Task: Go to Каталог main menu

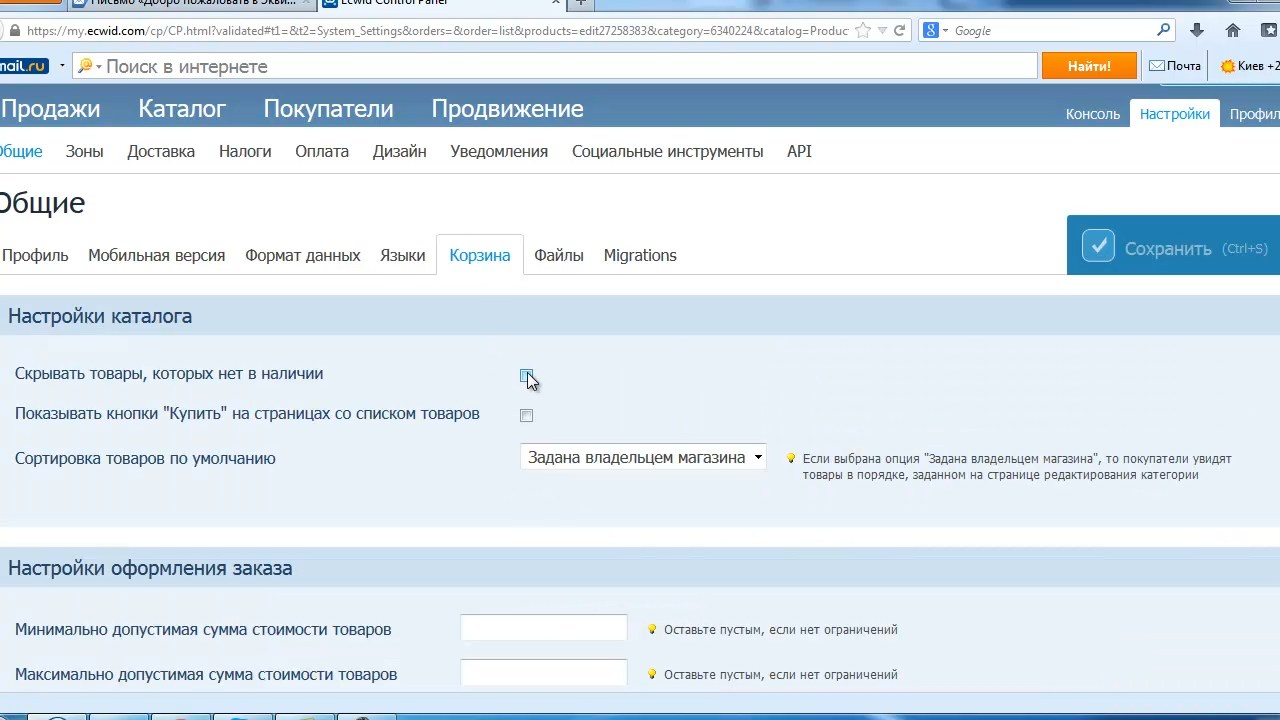Action: [182, 109]
